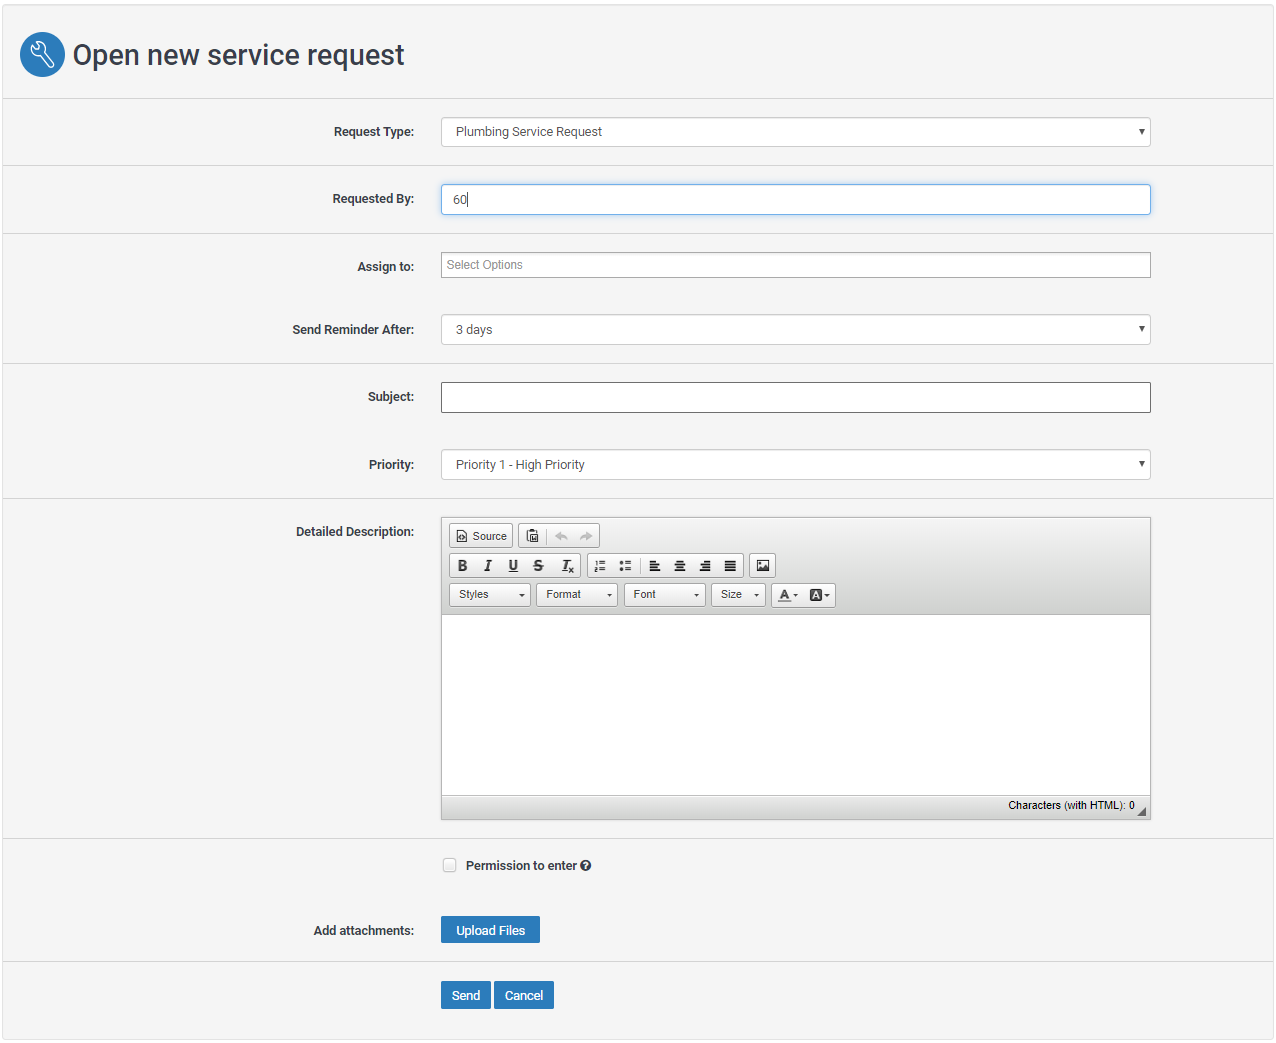This screenshot has height=1043, width=1276.
Task: Toggle bold formatting in editor
Action: [462, 566]
